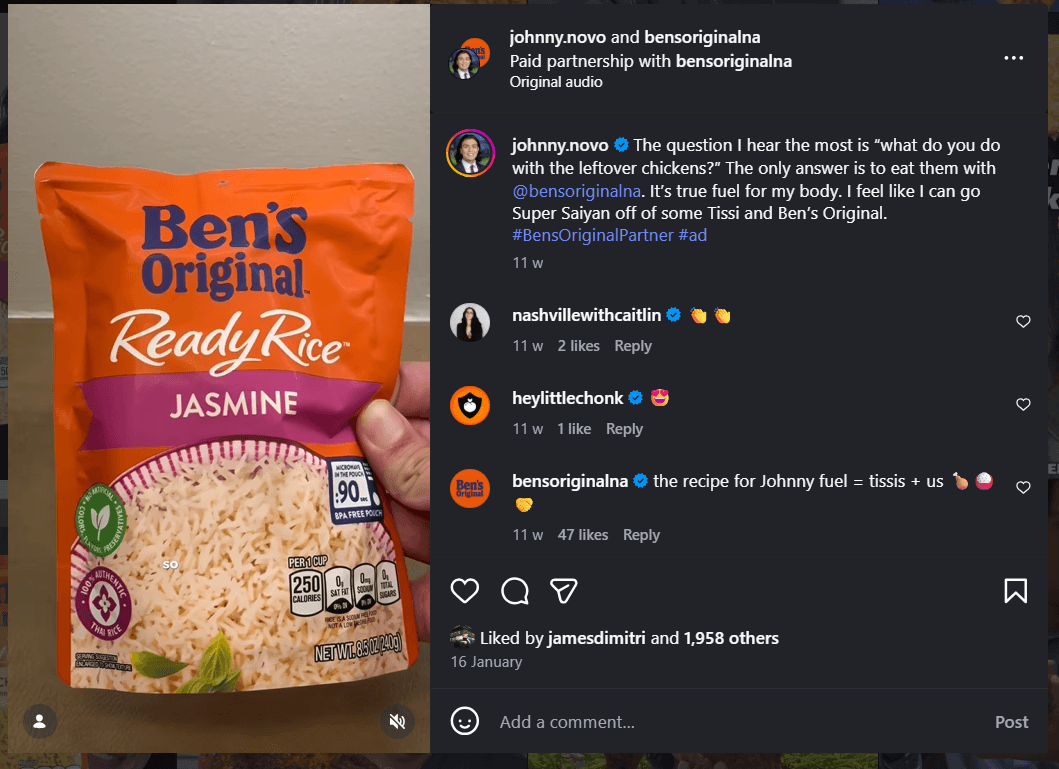Share the post via the paper plane icon

pos(563,591)
